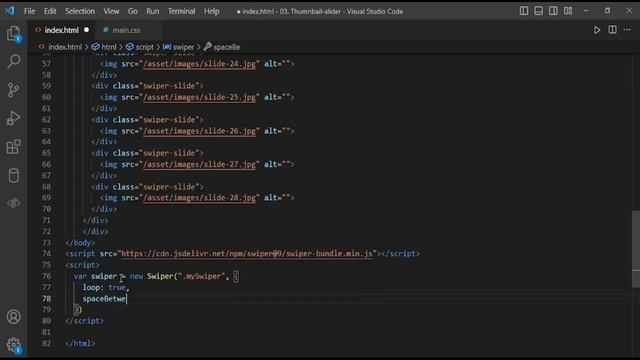Image resolution: width=640 pixels, height=360 pixels.
Task: Click the 'var' keyword on line 76
Action: point(80,276)
